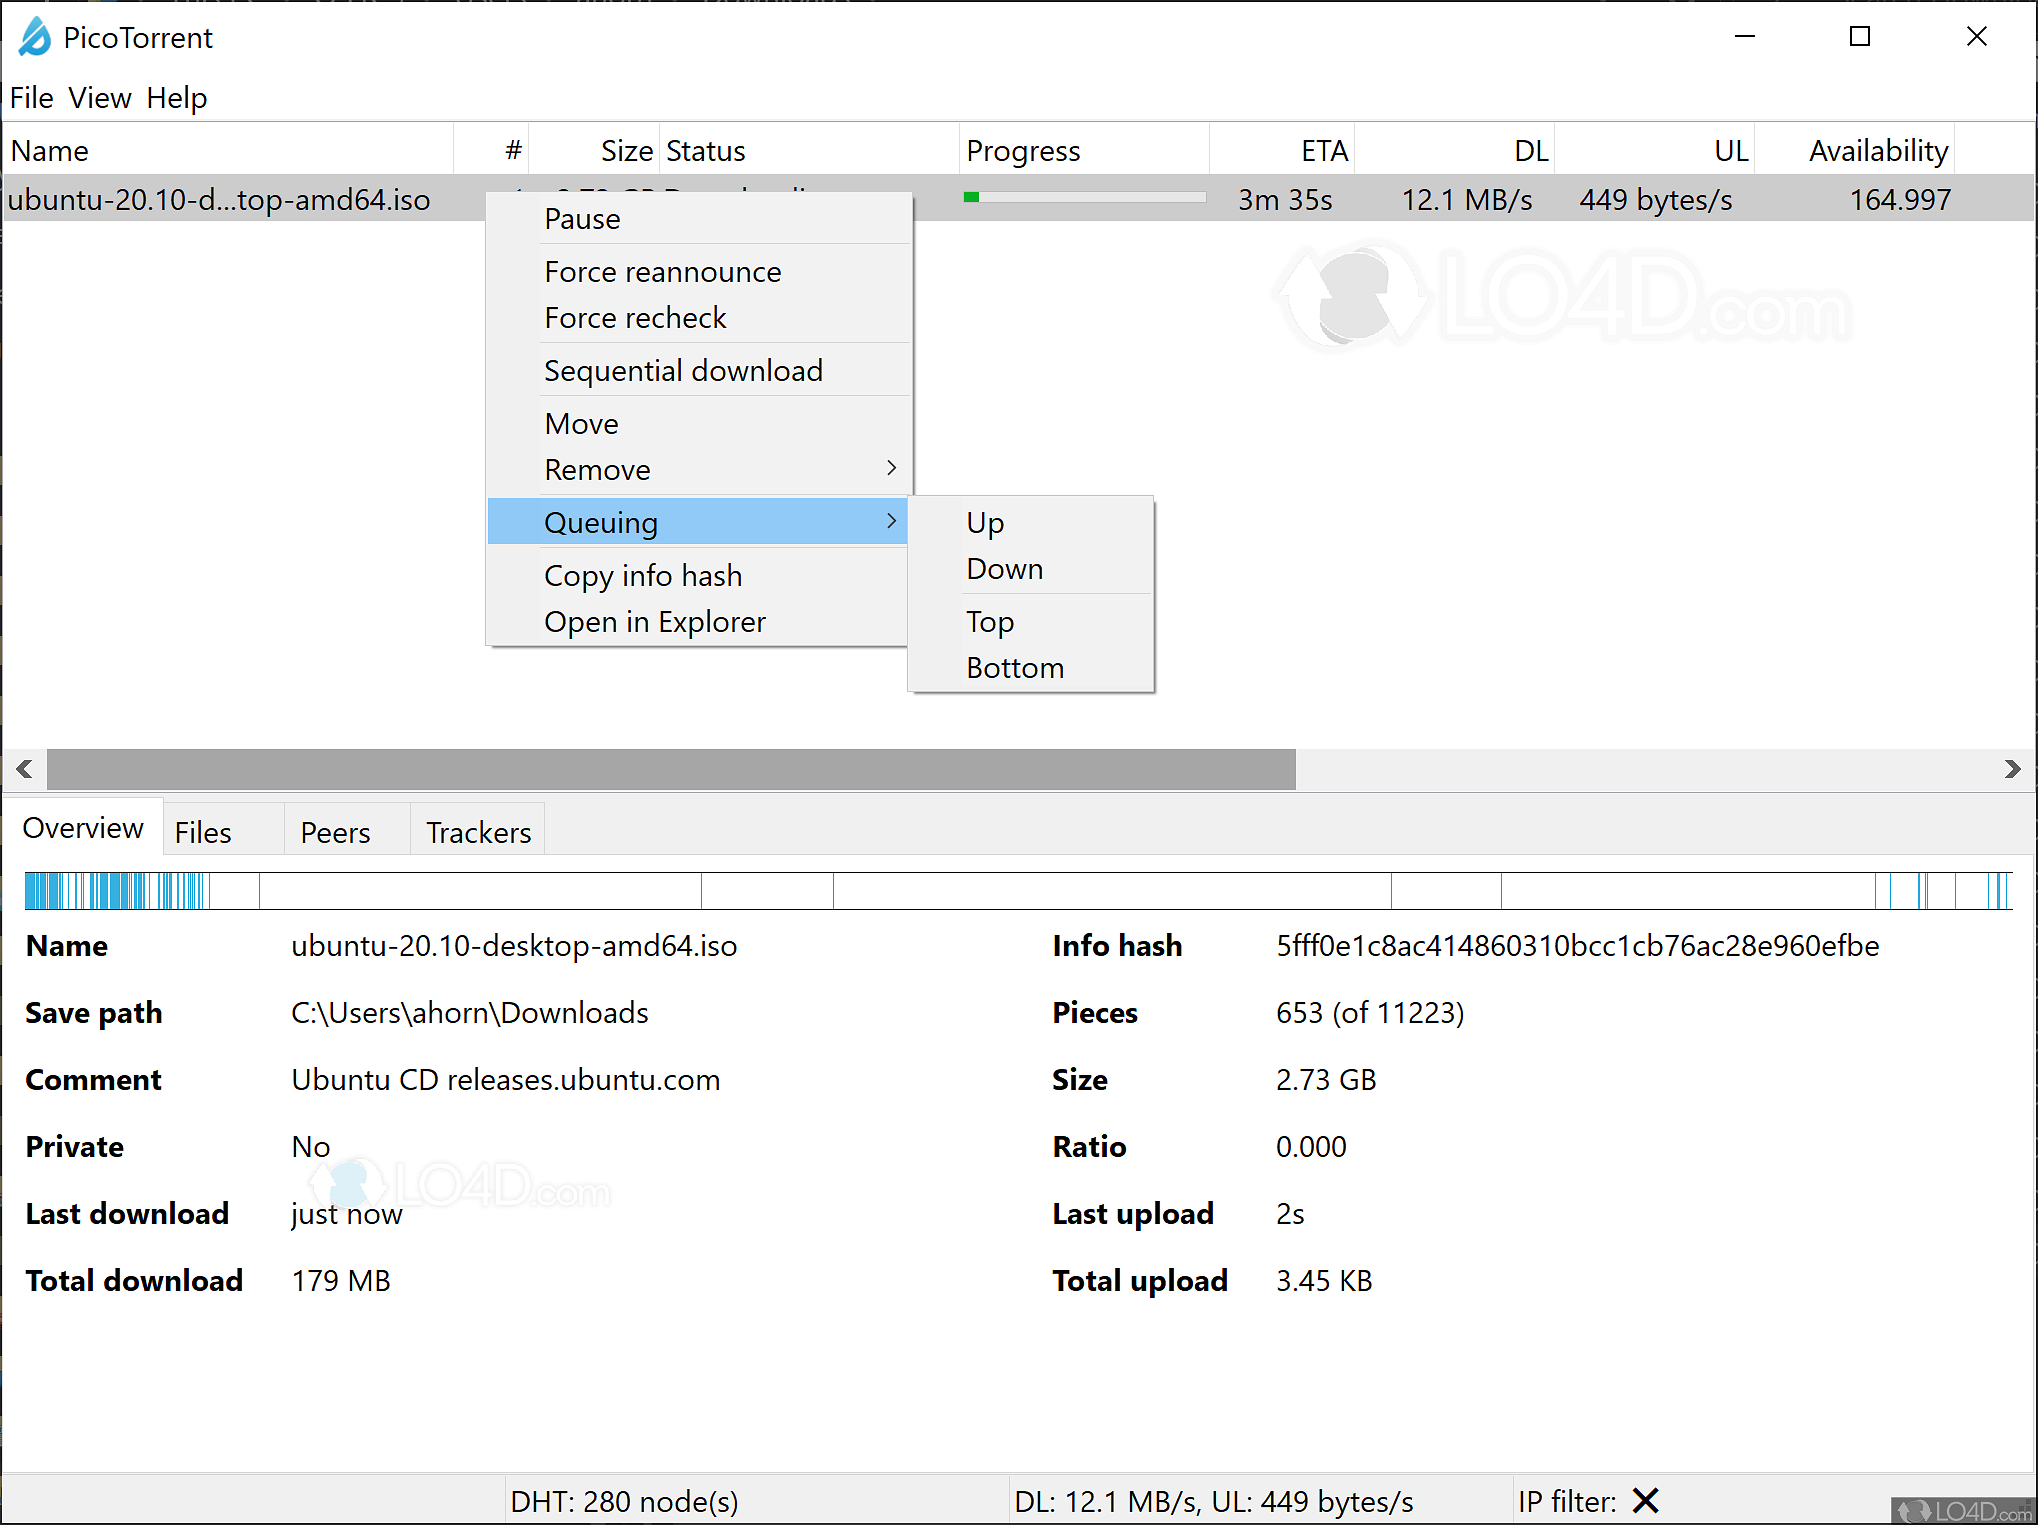Sort torrents by the Name column header
Screen dimensions: 2038x1525
(x=51, y=149)
